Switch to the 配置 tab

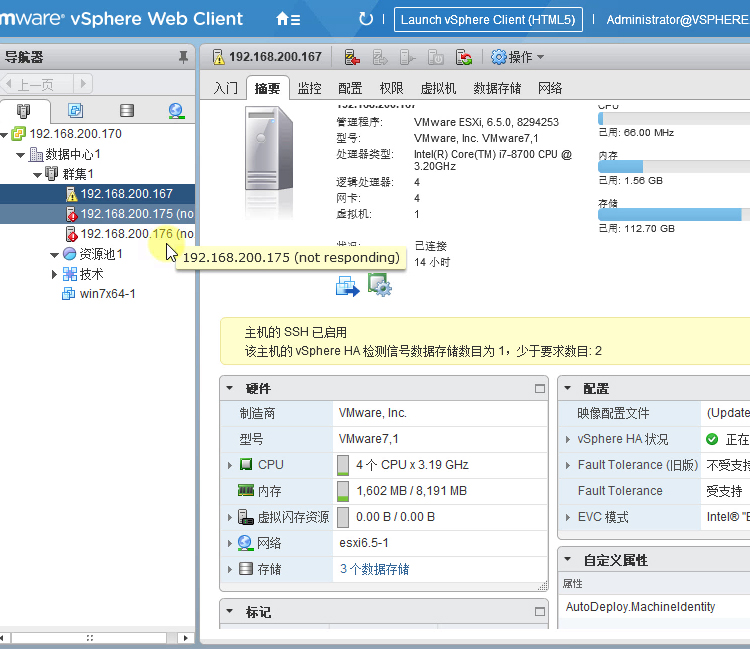point(350,88)
